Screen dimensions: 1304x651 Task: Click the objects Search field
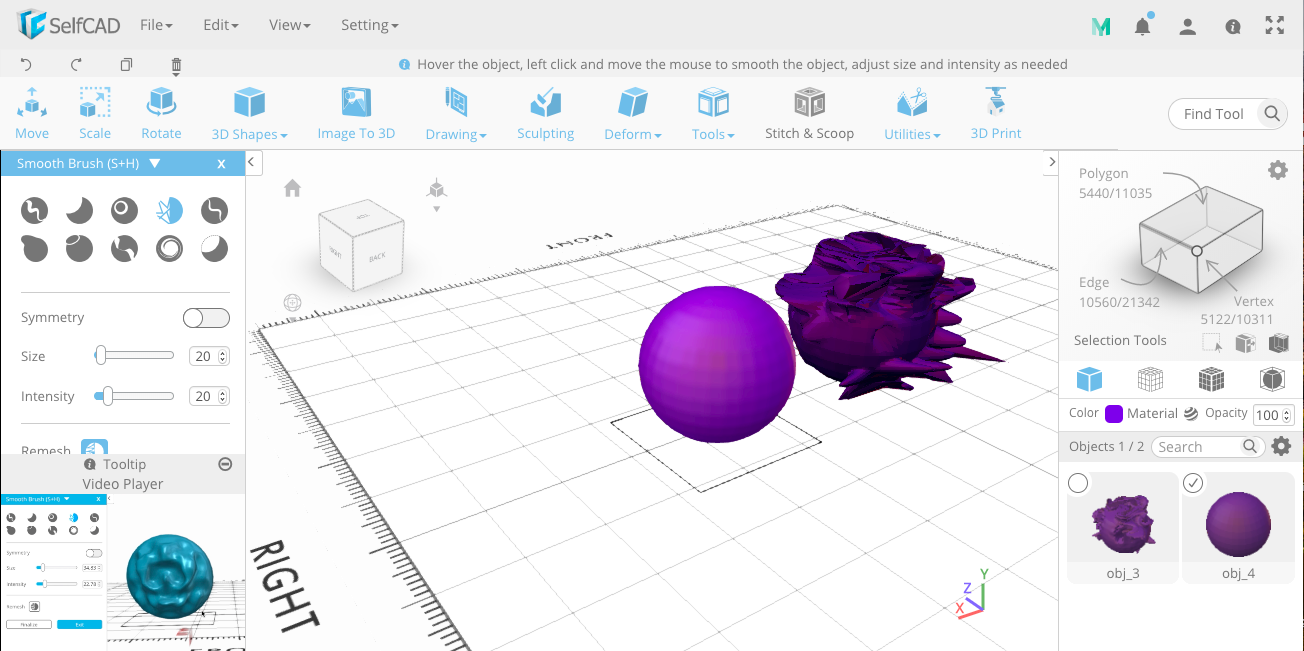pos(1206,447)
